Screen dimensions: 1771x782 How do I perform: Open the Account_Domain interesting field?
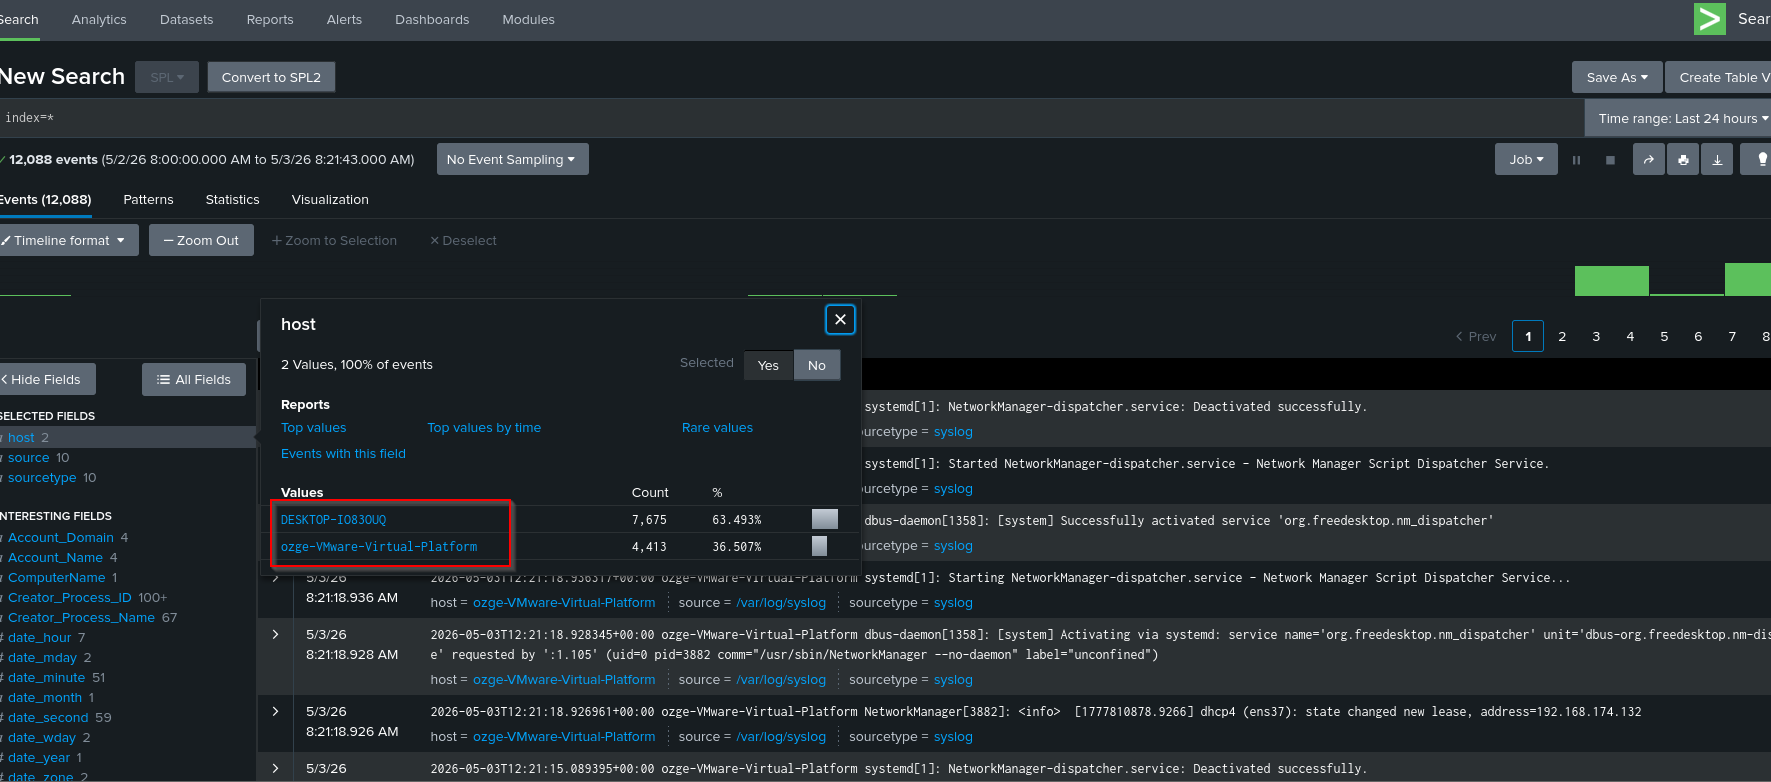coord(61,537)
